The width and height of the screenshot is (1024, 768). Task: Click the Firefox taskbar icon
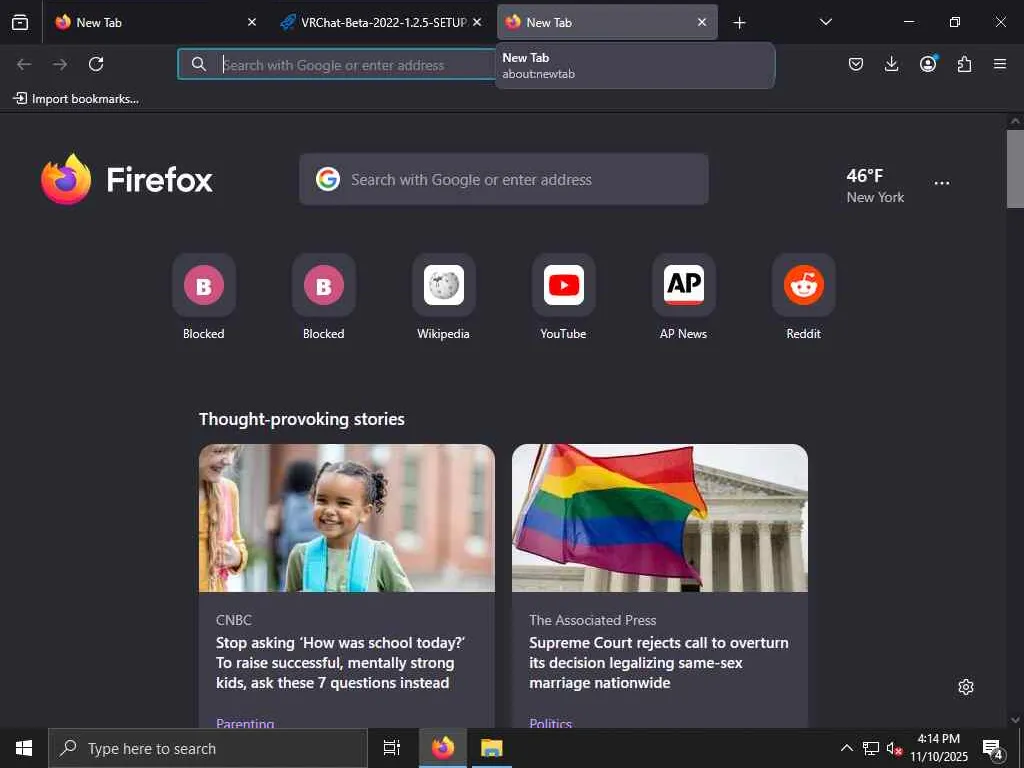(x=443, y=748)
